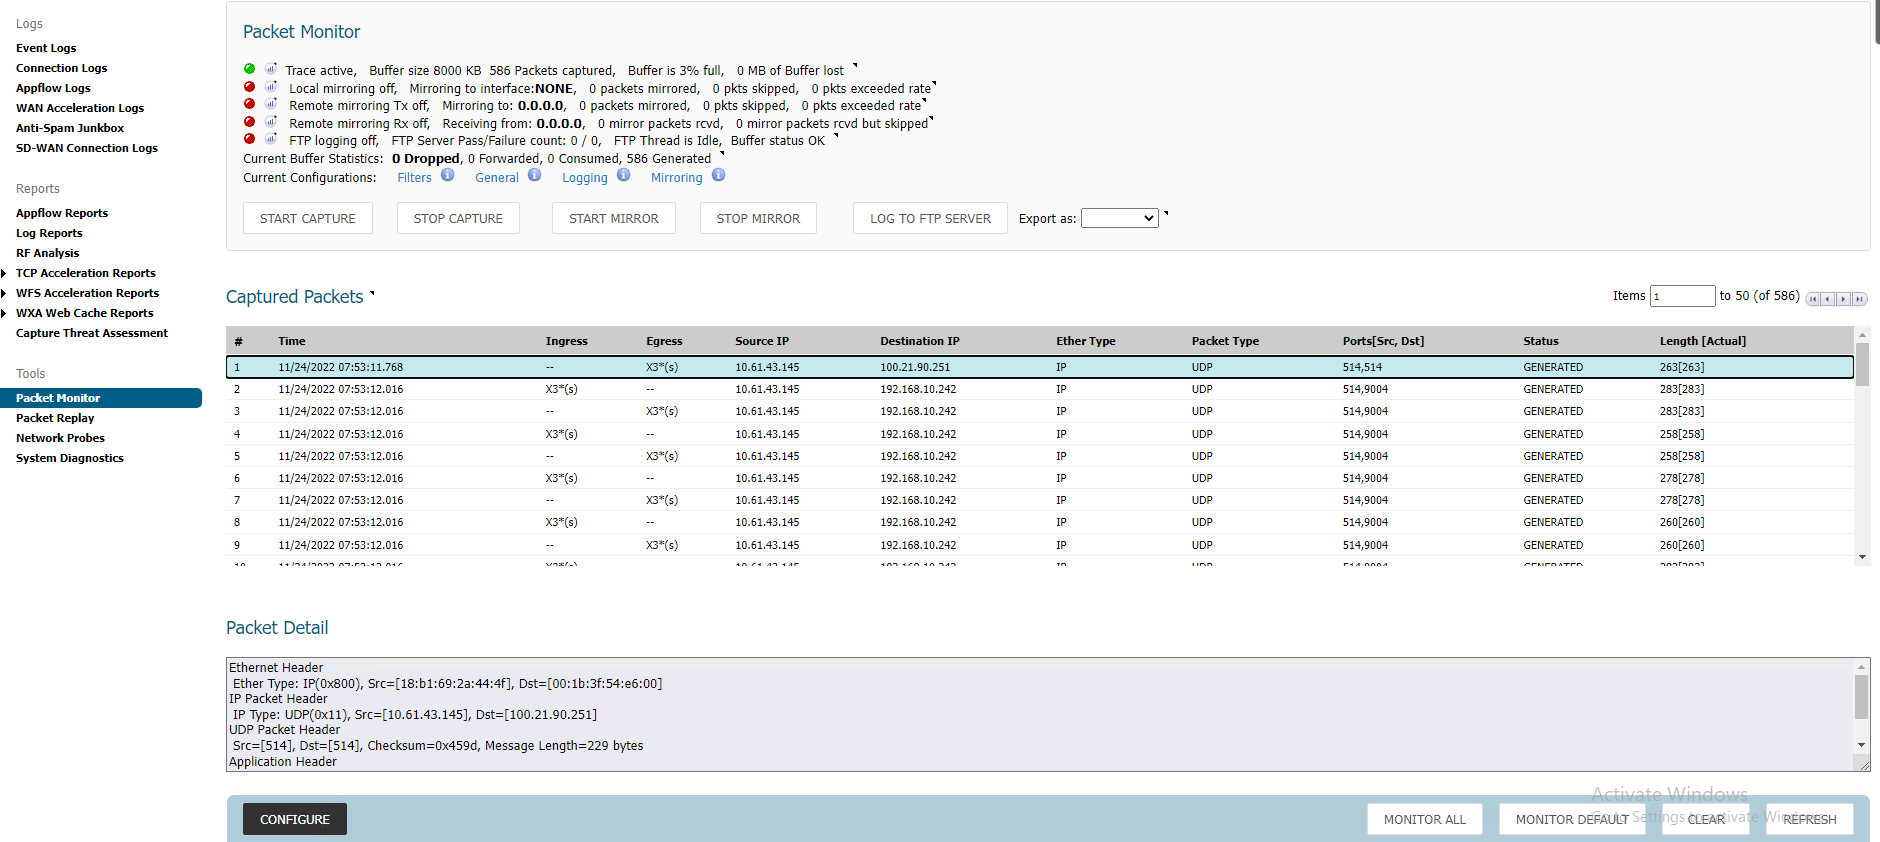Jump to the first page of captured packets

[x=1812, y=299]
